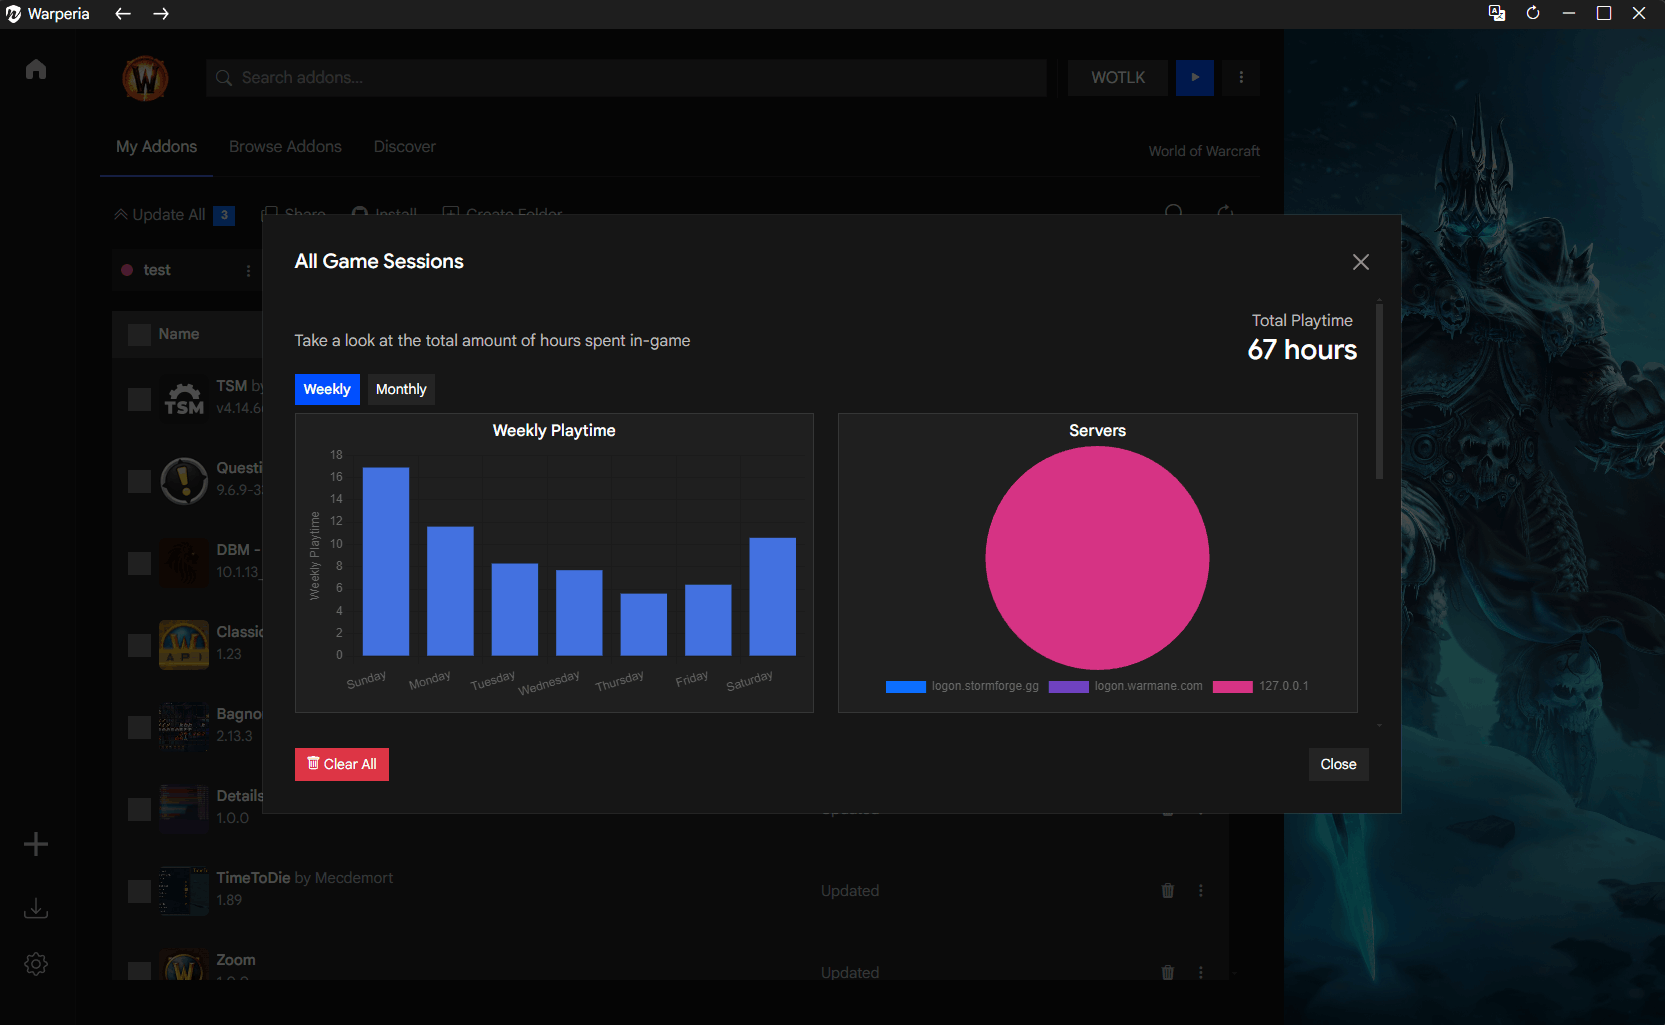Viewport: 1665px width, 1025px height.
Task: Click the Saturday bar in the chart
Action: pos(773,597)
